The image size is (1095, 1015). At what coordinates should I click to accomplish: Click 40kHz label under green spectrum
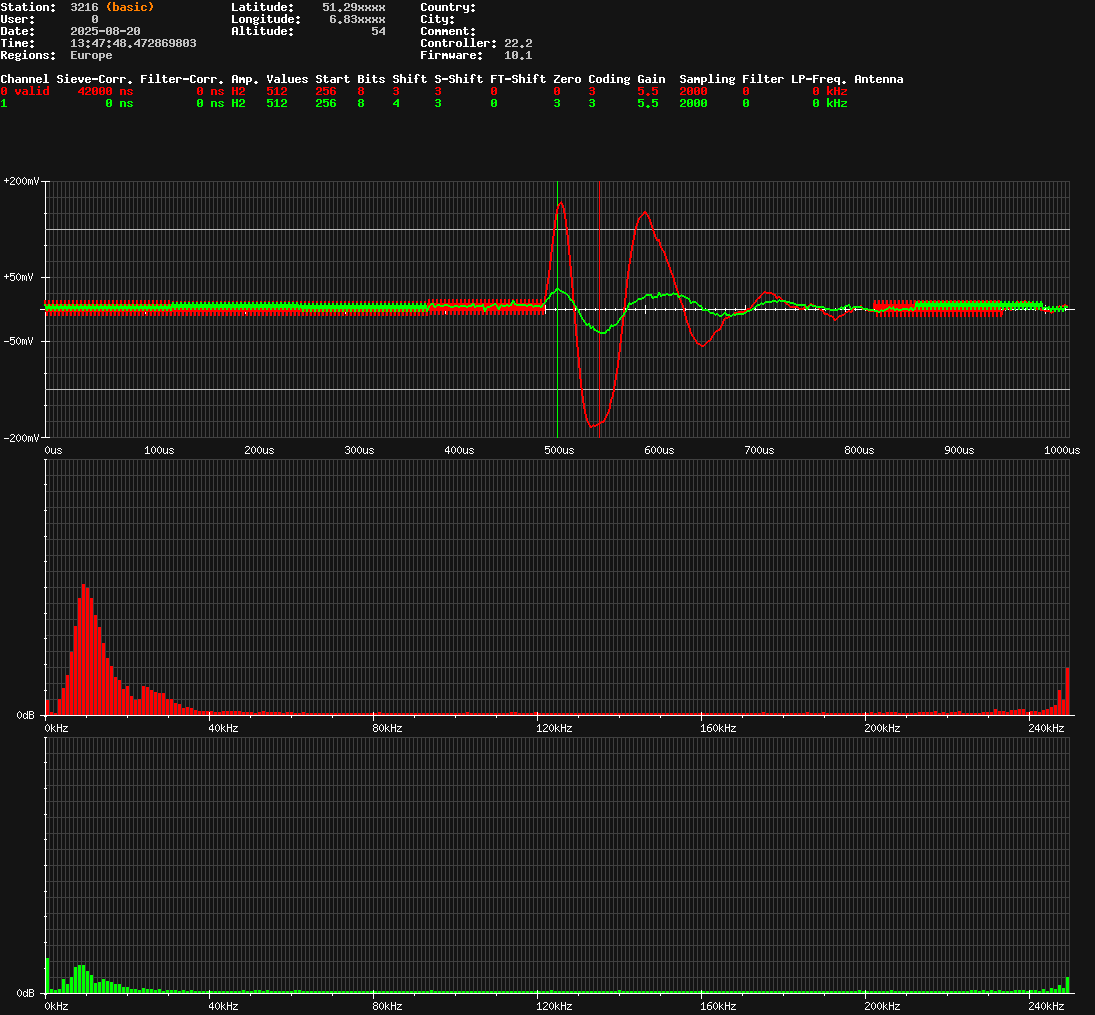223,1005
